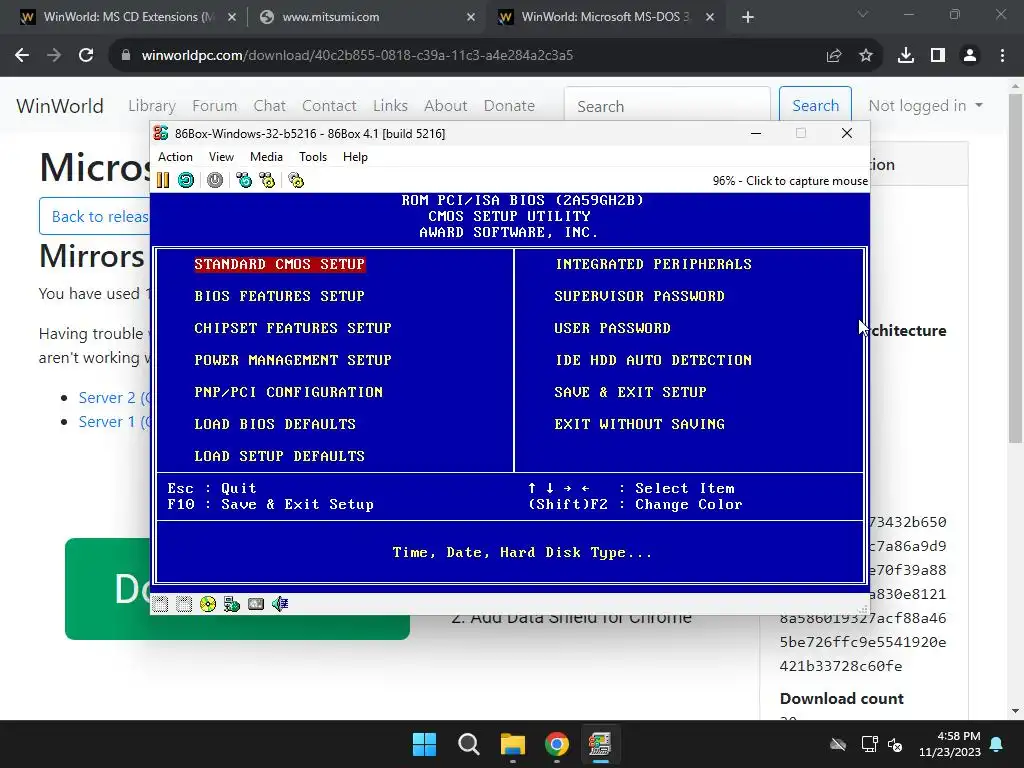Toggle the Chrome side panel
1024x768 pixels.
938,56
